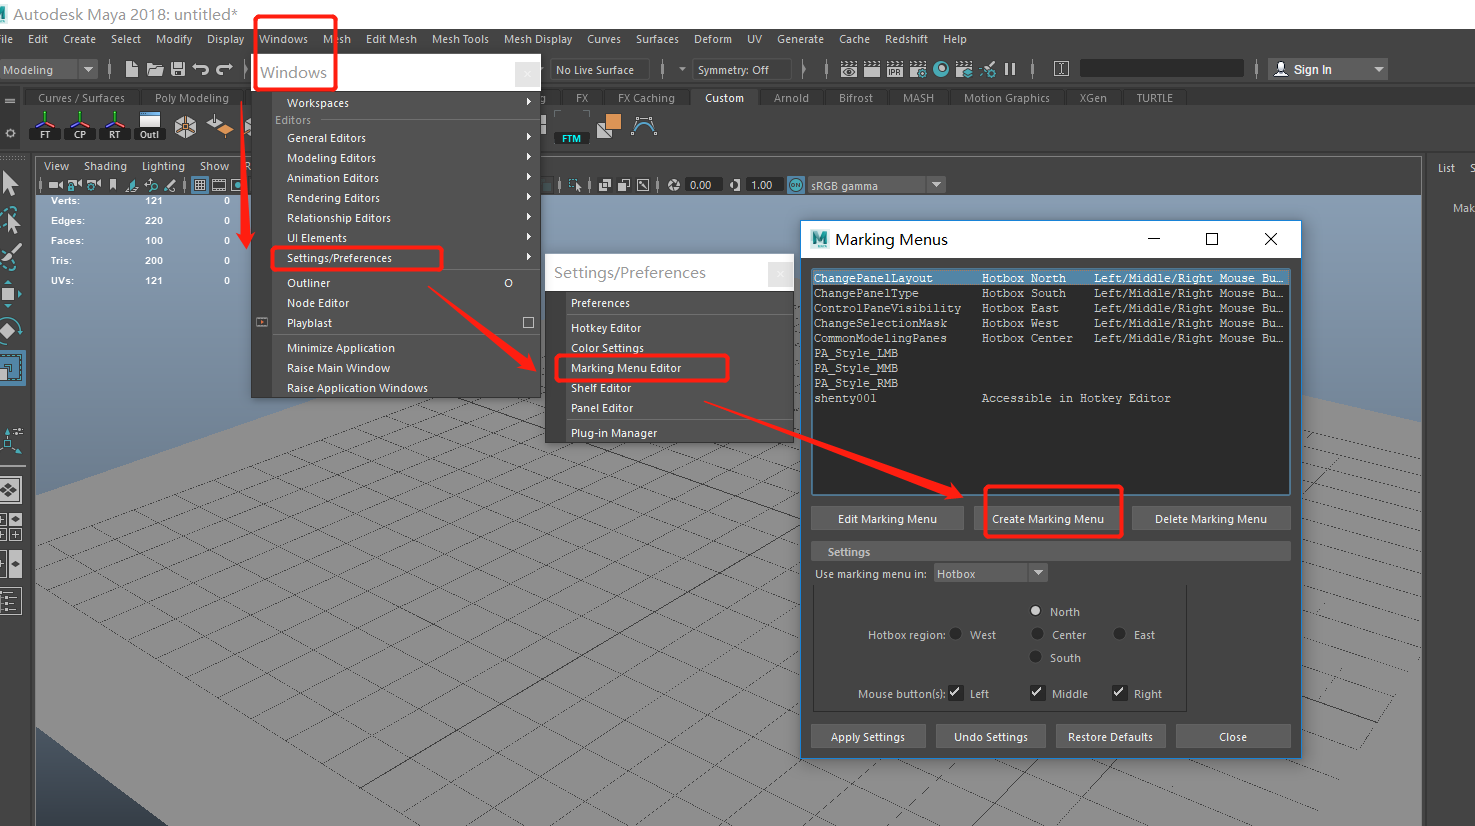
Task: Switch to the Arnold shelf tab
Action: (791, 98)
